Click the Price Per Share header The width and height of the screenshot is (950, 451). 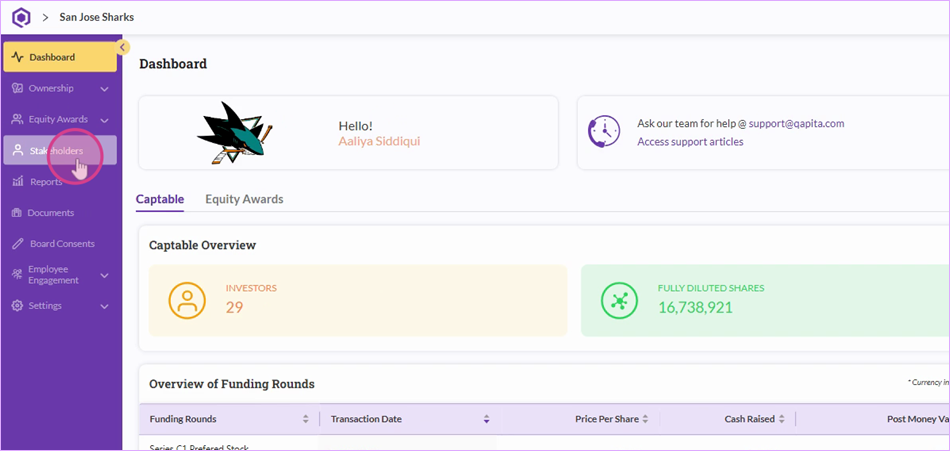click(x=607, y=419)
